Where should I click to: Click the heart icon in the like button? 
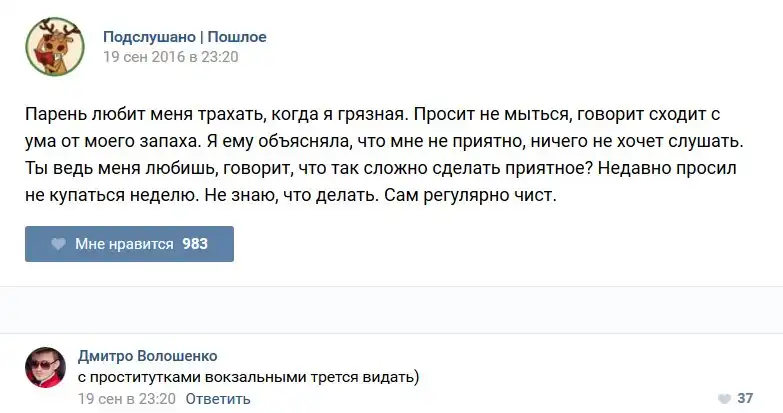tap(59, 244)
